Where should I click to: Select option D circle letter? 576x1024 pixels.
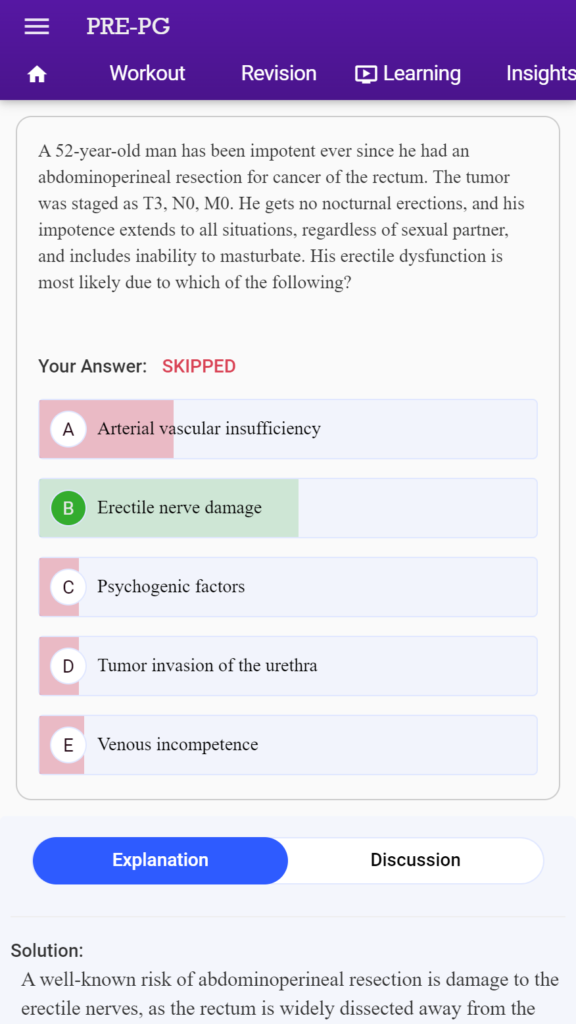[69, 666]
